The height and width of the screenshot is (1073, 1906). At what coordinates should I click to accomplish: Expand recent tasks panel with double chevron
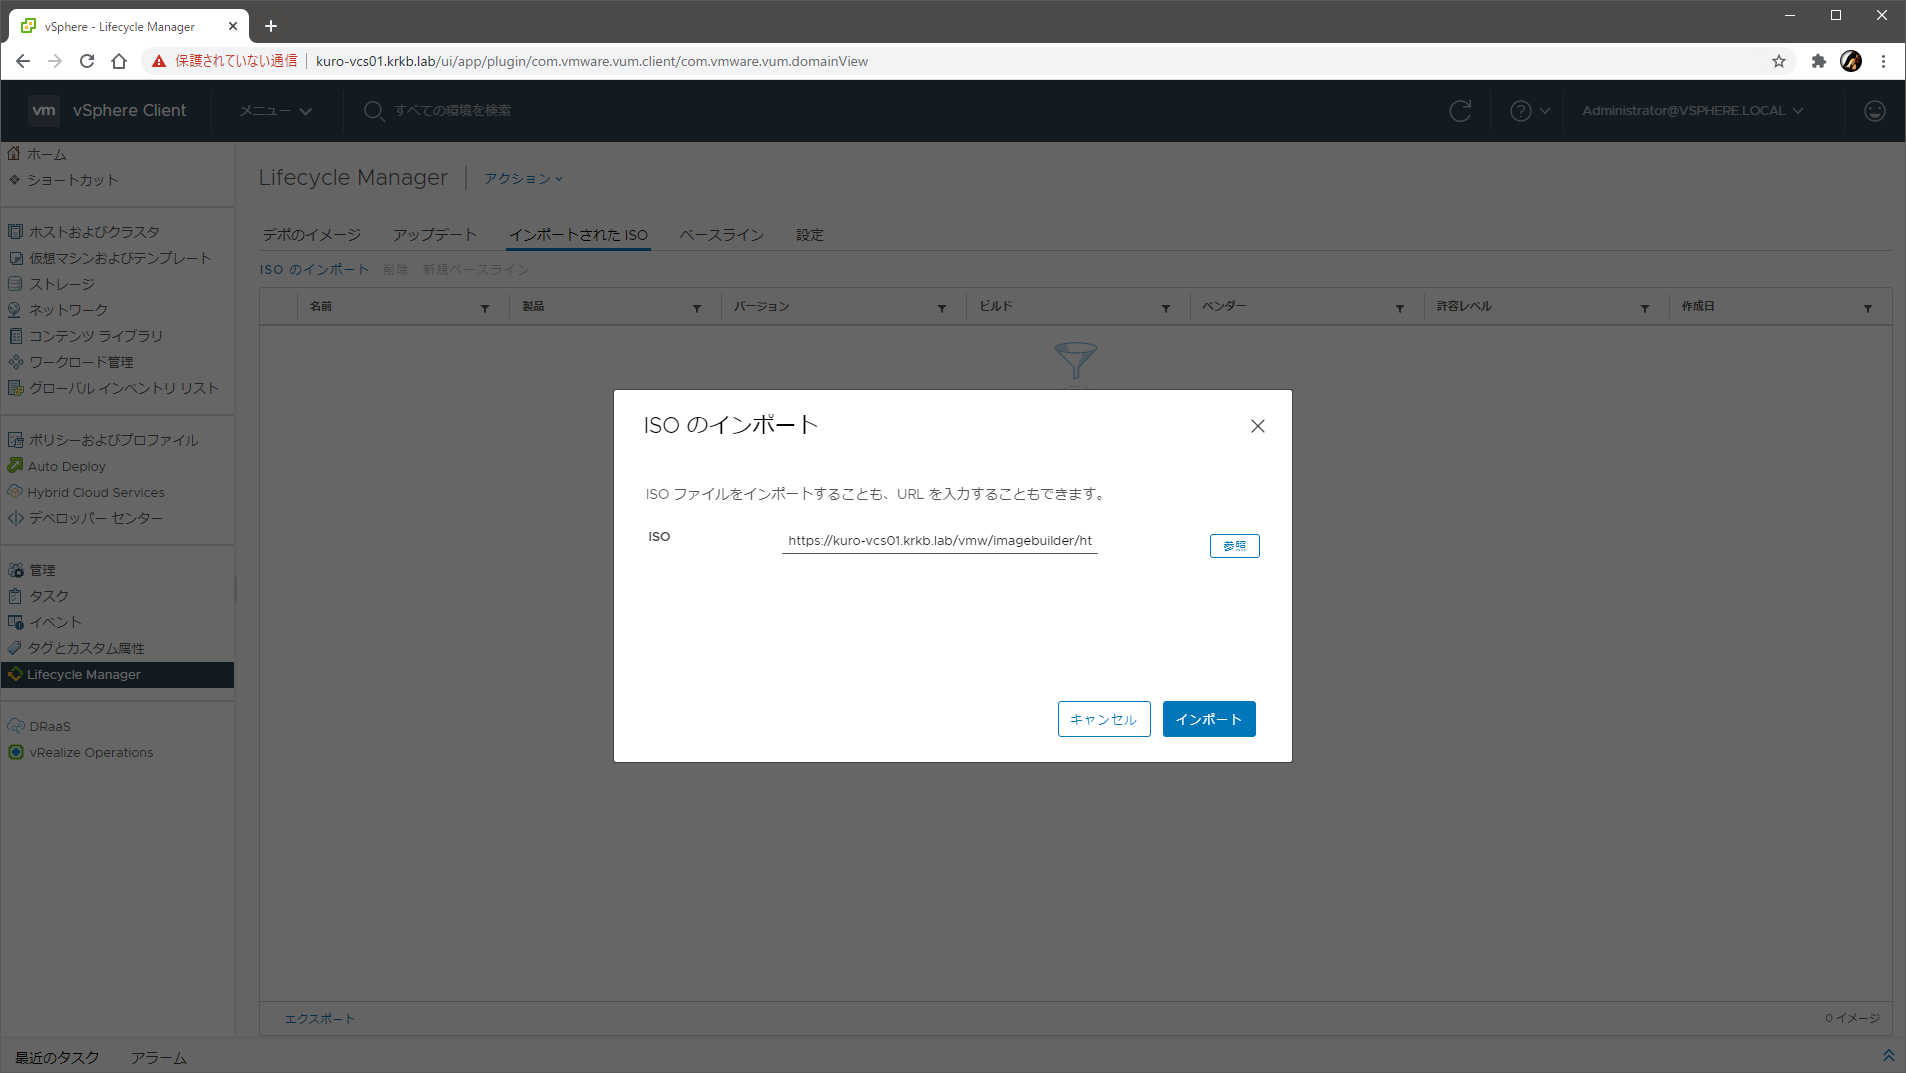click(1888, 1056)
